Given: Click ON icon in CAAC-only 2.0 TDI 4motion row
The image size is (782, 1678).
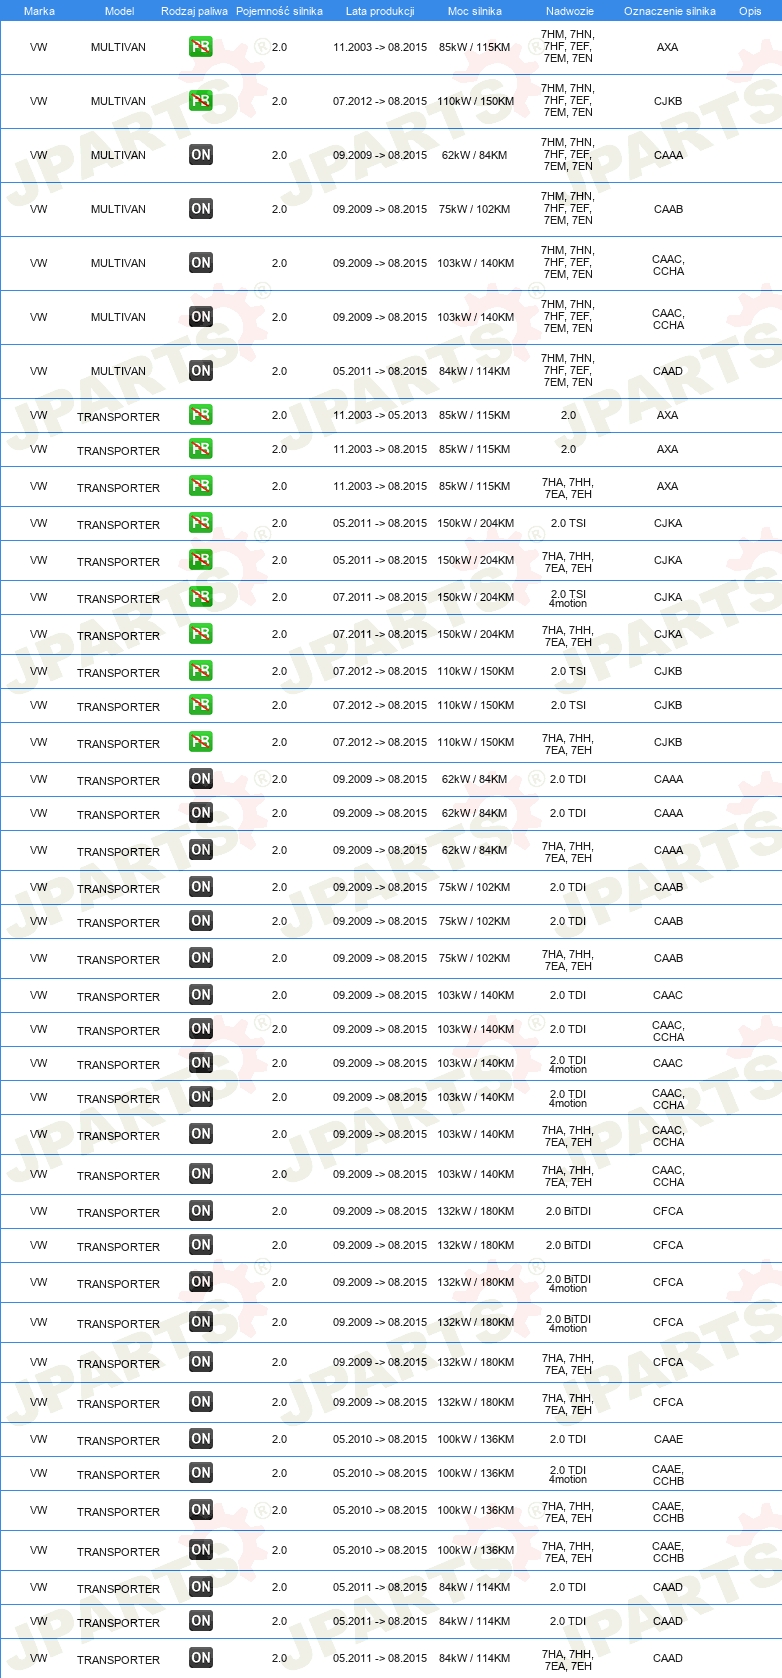Looking at the screenshot, I should tap(201, 1063).
